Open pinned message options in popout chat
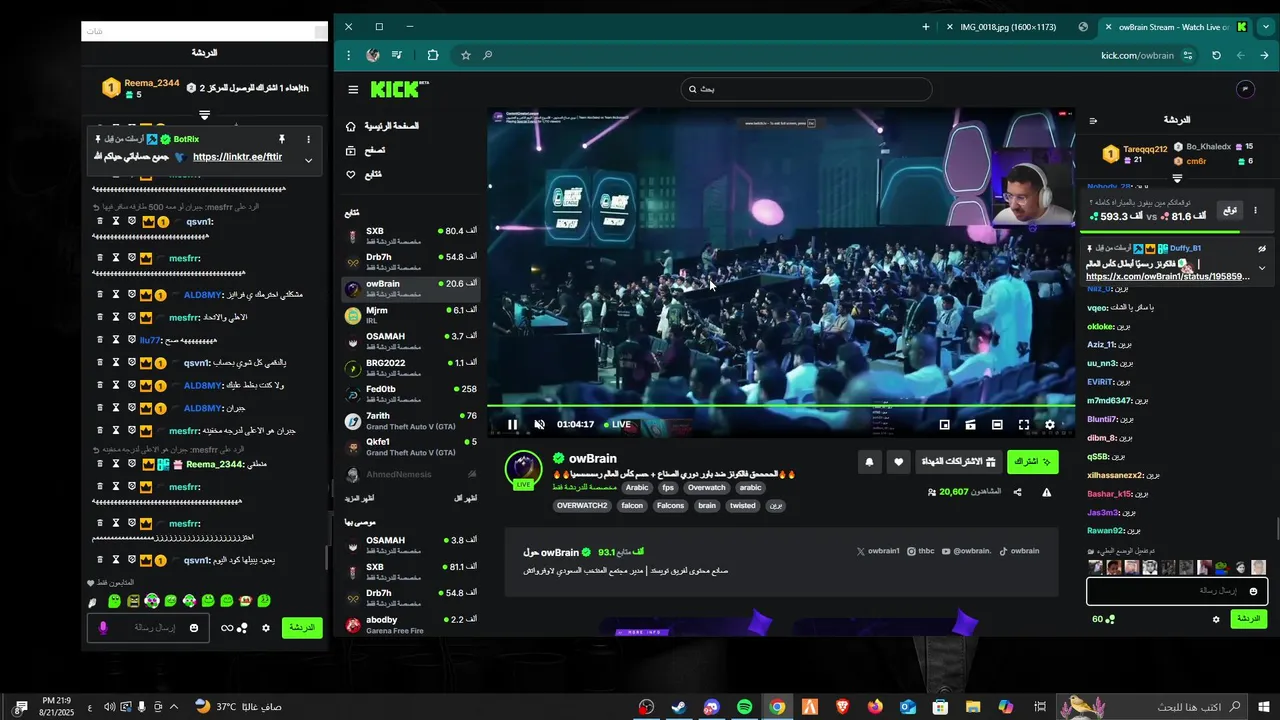 click(x=308, y=139)
